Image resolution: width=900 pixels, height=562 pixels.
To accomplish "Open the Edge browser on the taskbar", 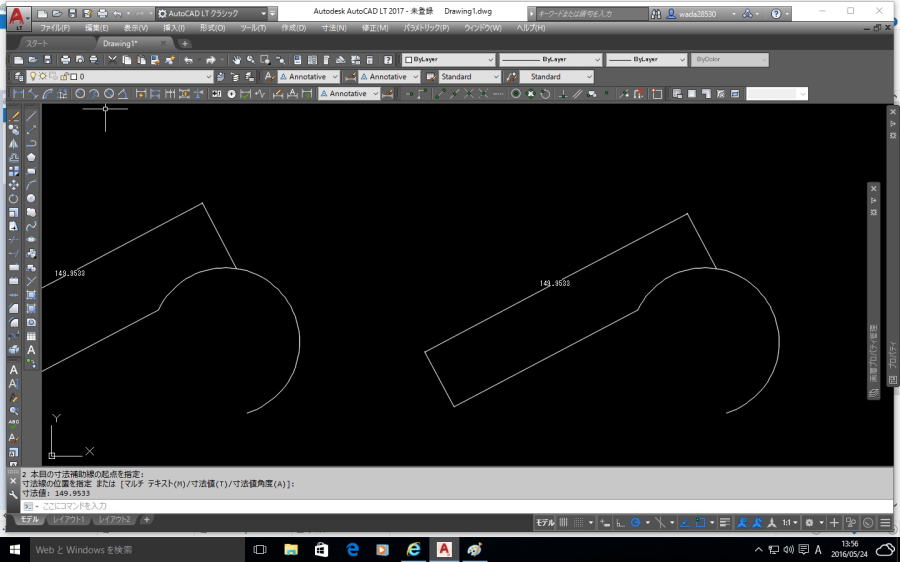I will coord(352,549).
